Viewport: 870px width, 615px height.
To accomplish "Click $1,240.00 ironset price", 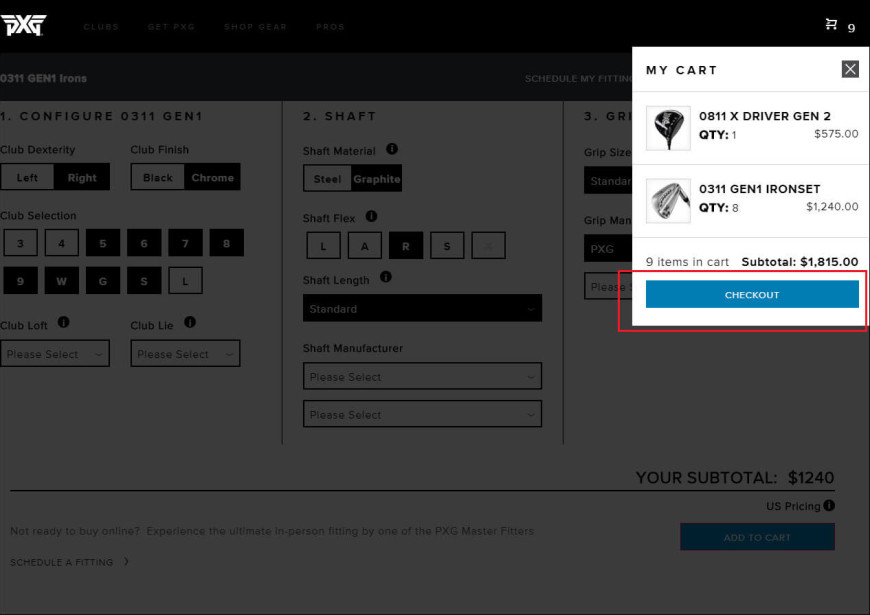I will point(832,206).
